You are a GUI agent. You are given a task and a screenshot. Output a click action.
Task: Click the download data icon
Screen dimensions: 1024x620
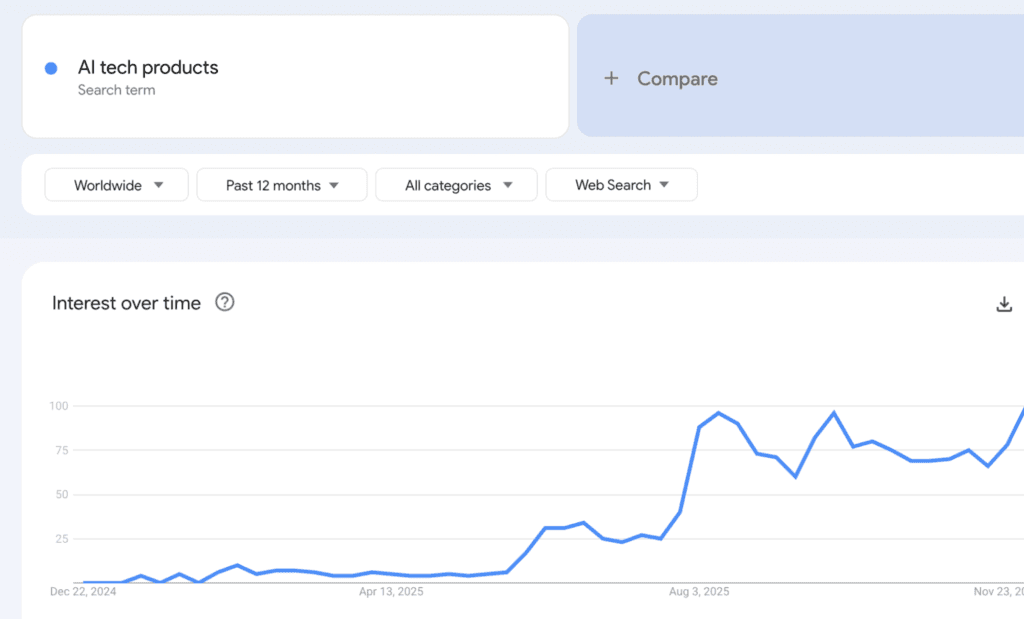[1004, 303]
